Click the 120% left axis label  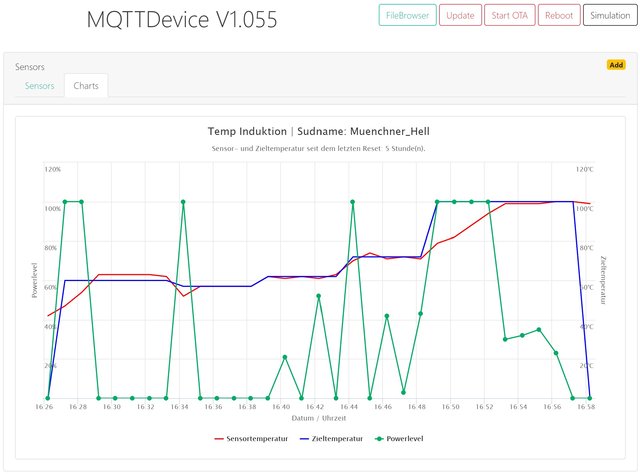[53, 169]
